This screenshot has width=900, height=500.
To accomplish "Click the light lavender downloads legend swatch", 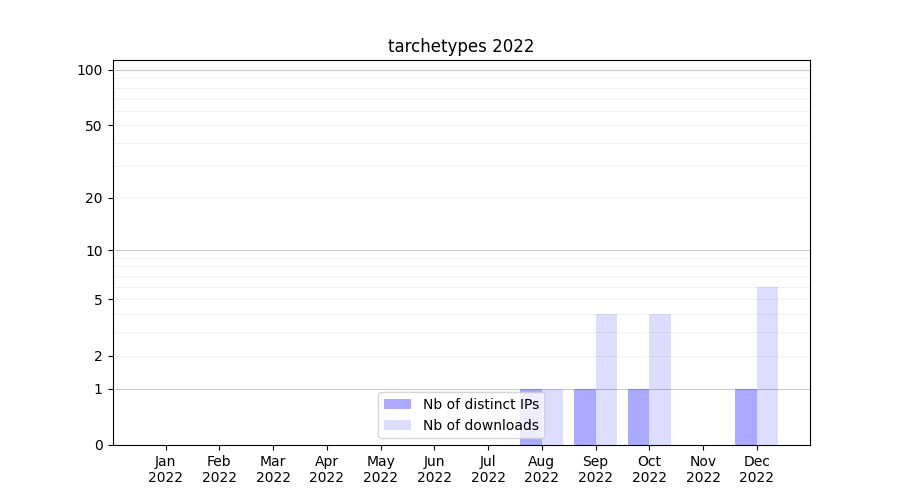I will [397, 425].
